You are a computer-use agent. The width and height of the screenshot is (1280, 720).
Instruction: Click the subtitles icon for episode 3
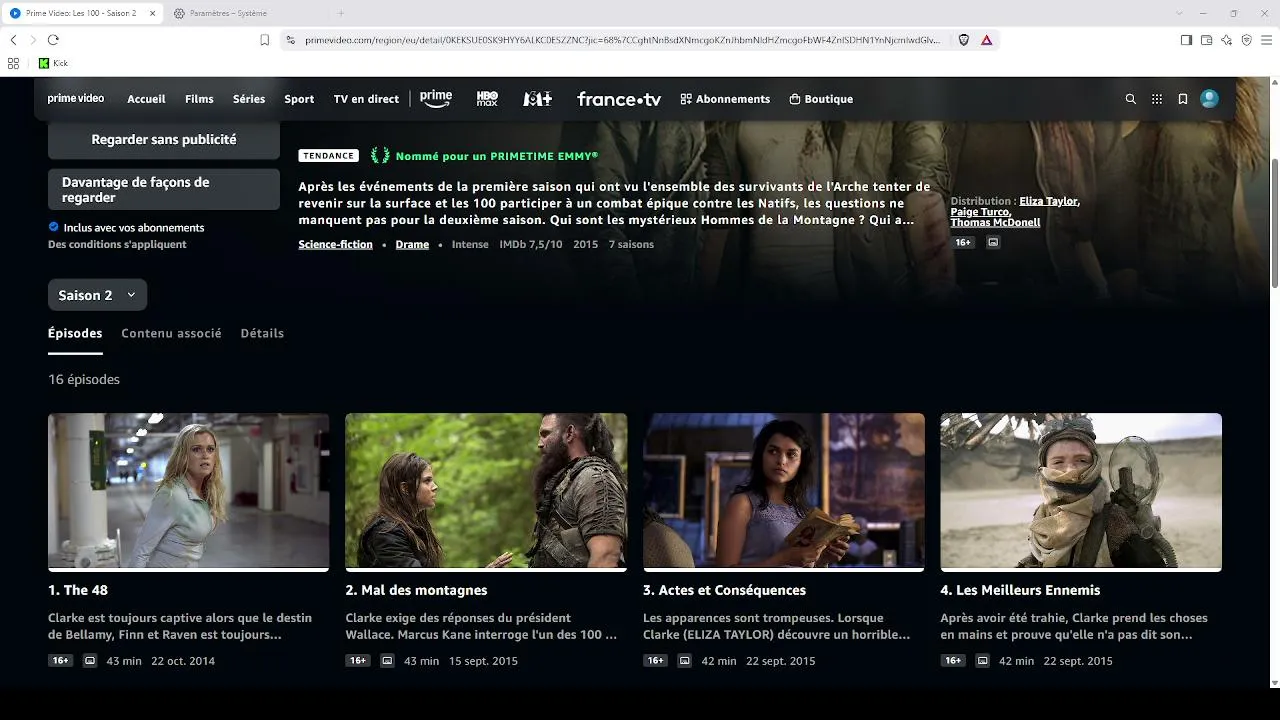(685, 661)
